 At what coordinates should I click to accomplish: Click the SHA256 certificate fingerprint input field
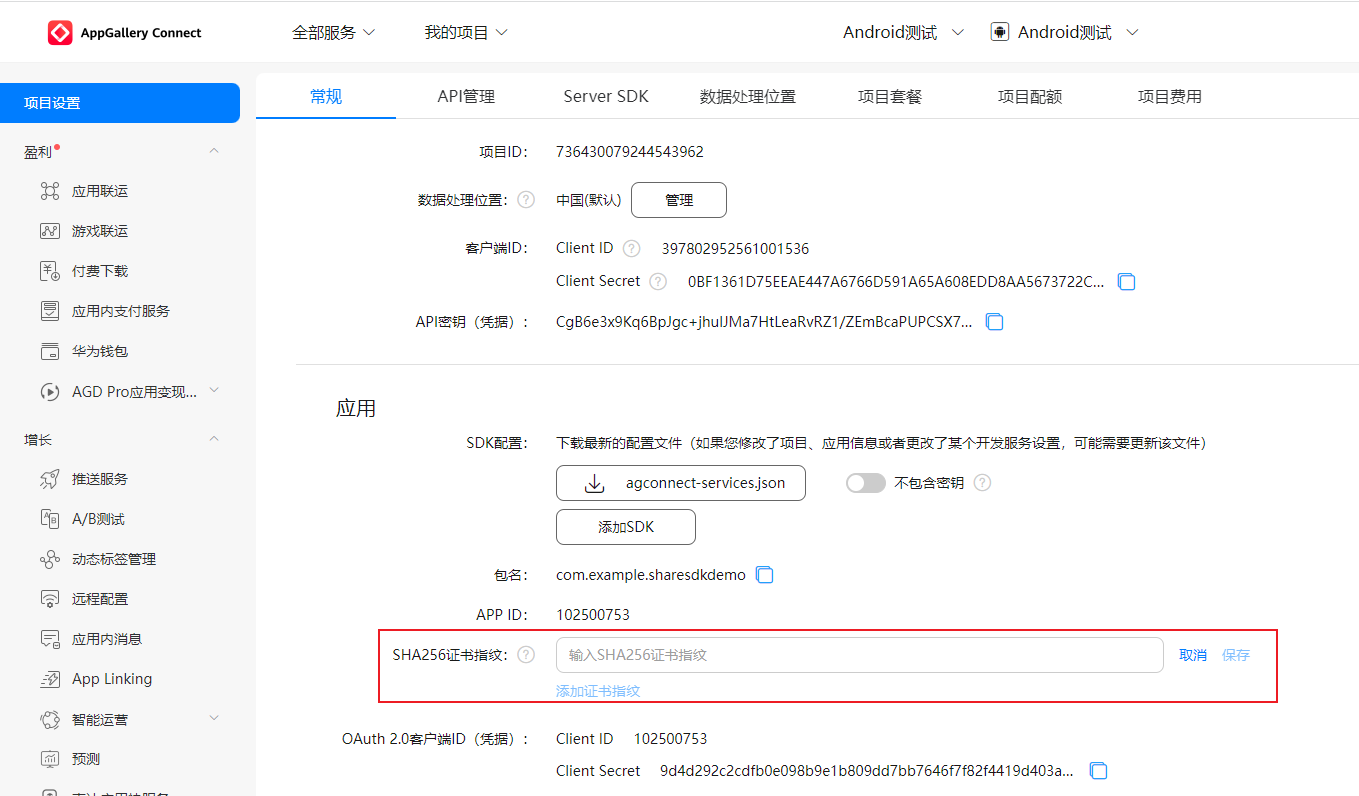tap(859, 655)
